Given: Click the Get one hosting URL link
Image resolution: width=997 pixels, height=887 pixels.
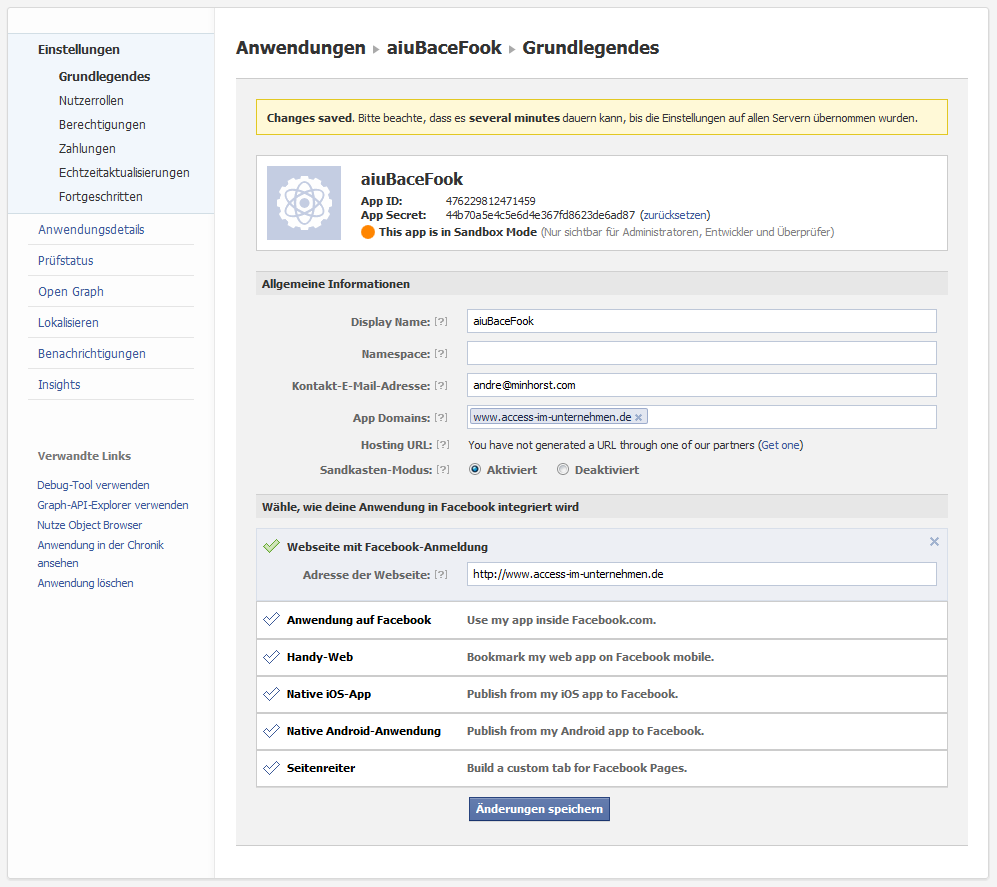Looking at the screenshot, I should (x=780, y=445).
